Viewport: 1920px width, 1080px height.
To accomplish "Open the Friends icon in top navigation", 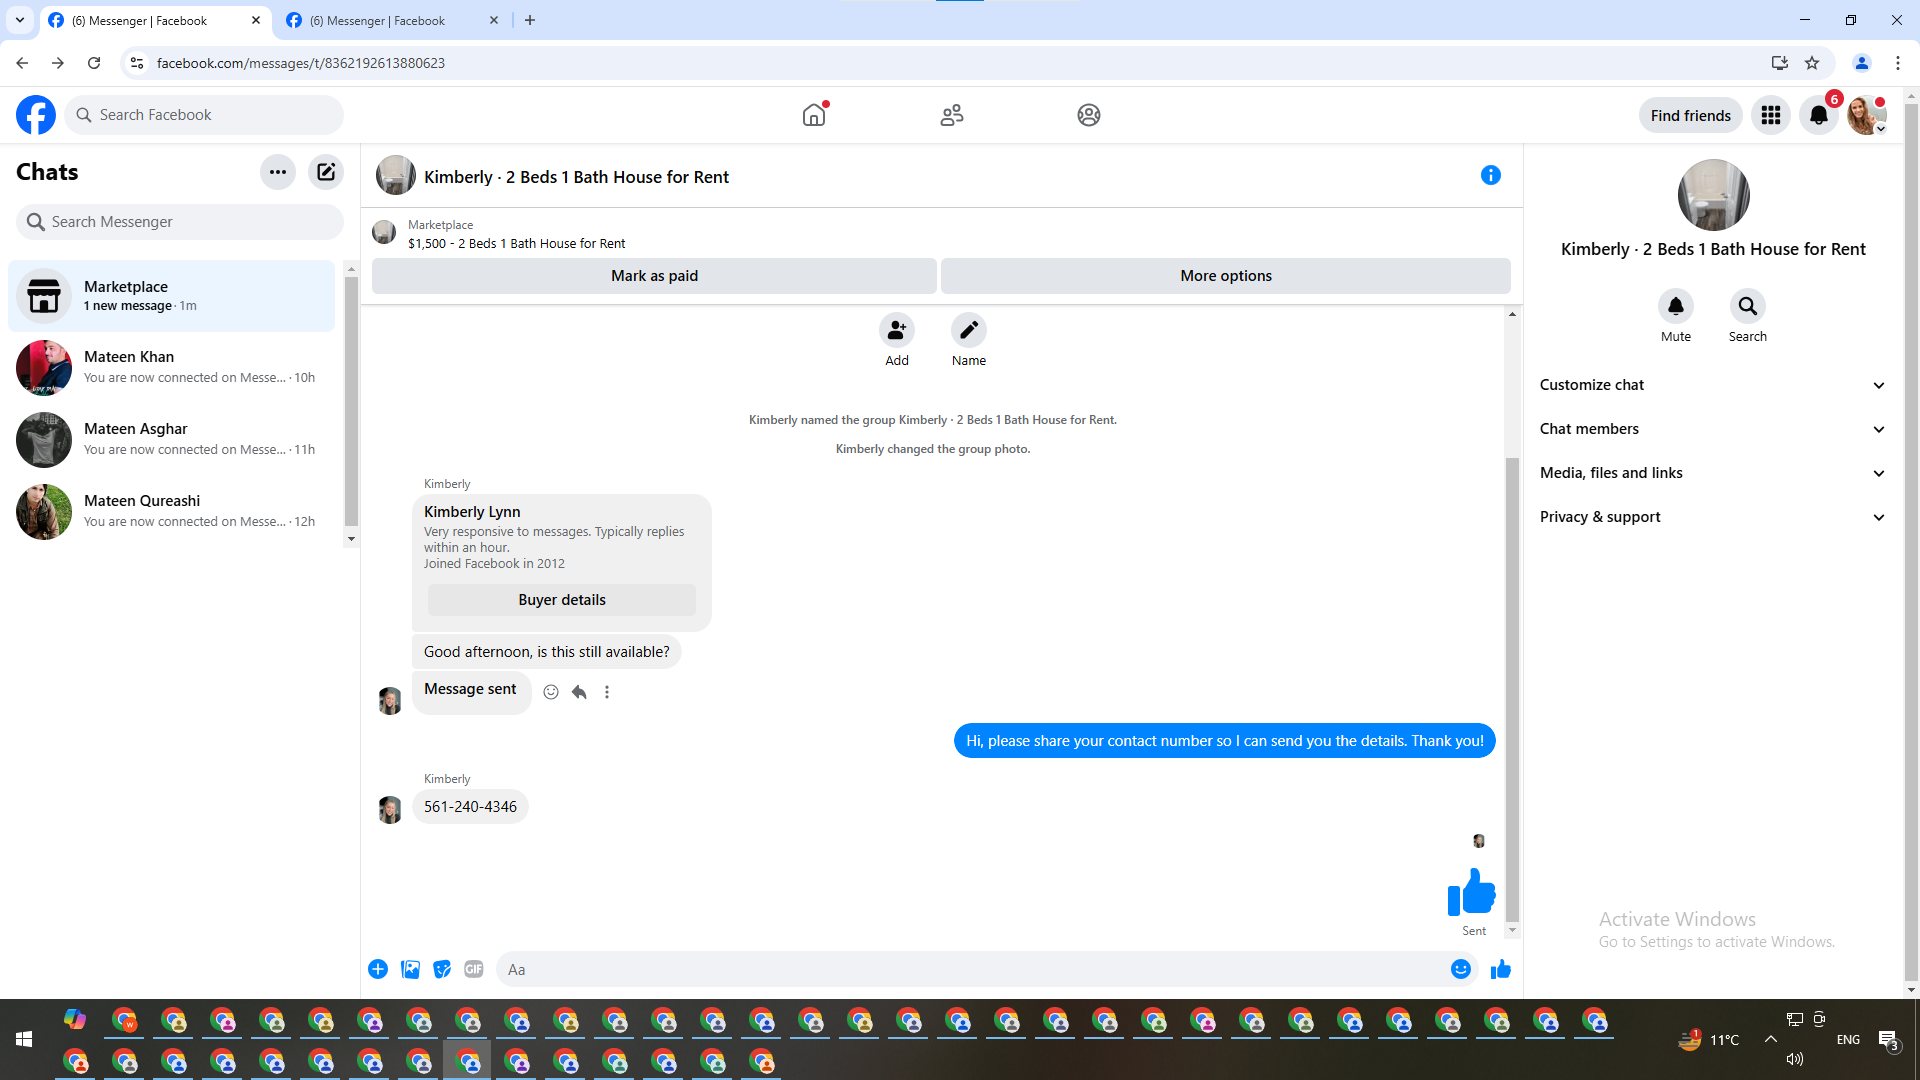I will tap(952, 115).
